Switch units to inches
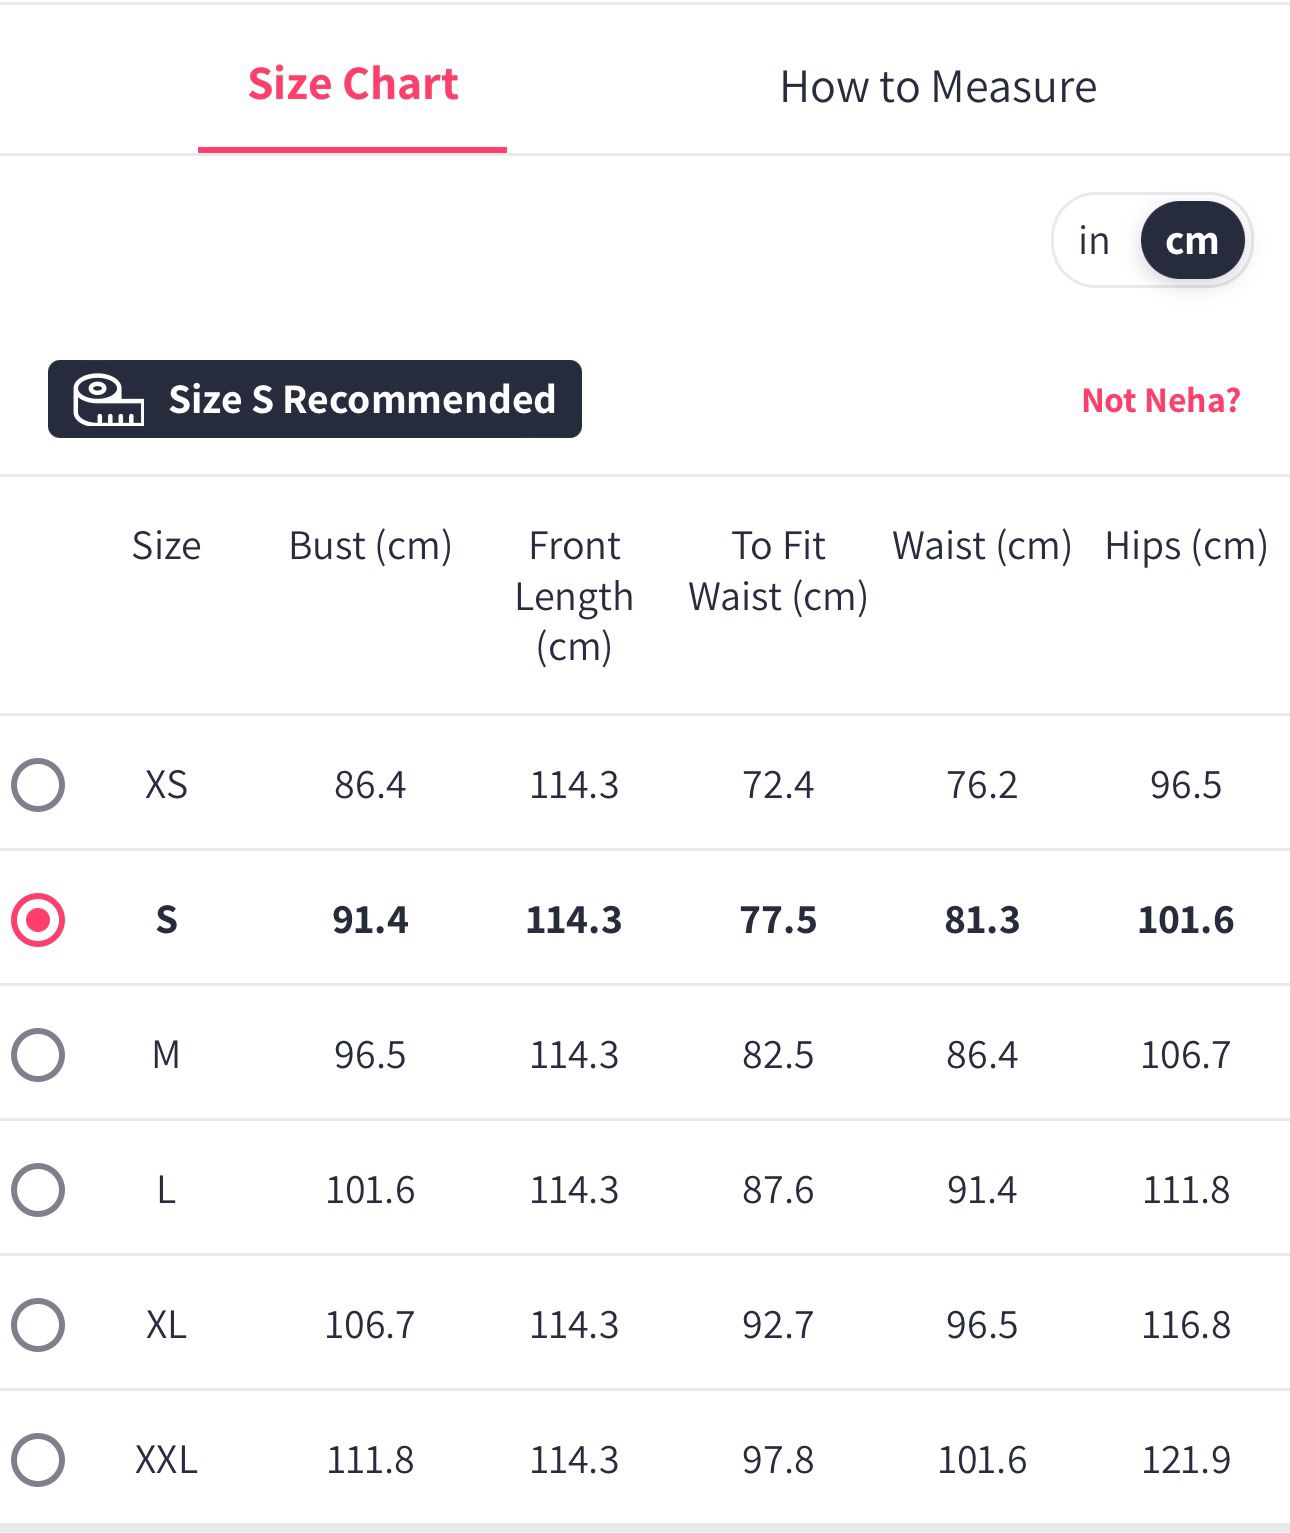1290x1533 pixels. click(1094, 241)
